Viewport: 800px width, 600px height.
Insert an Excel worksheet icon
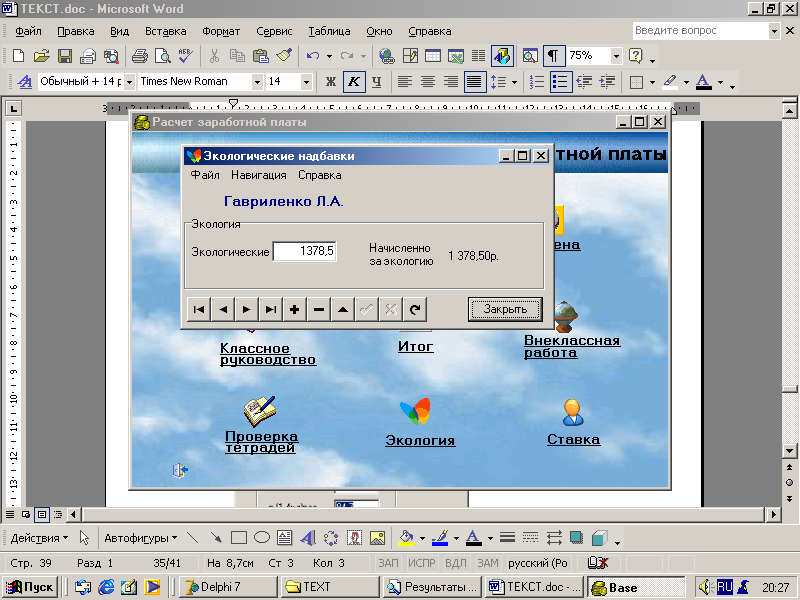pyautogui.click(x=456, y=56)
